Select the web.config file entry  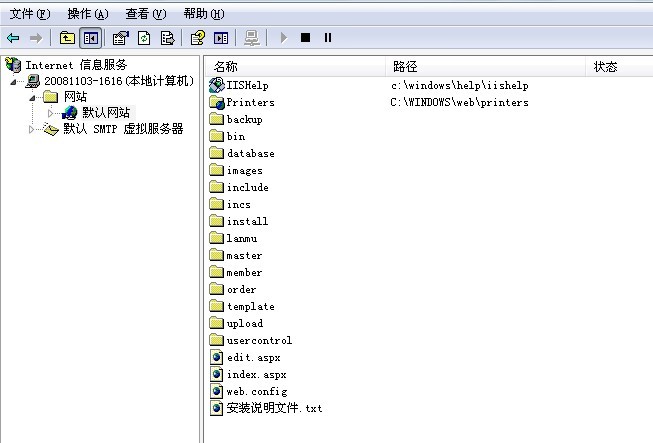256,391
